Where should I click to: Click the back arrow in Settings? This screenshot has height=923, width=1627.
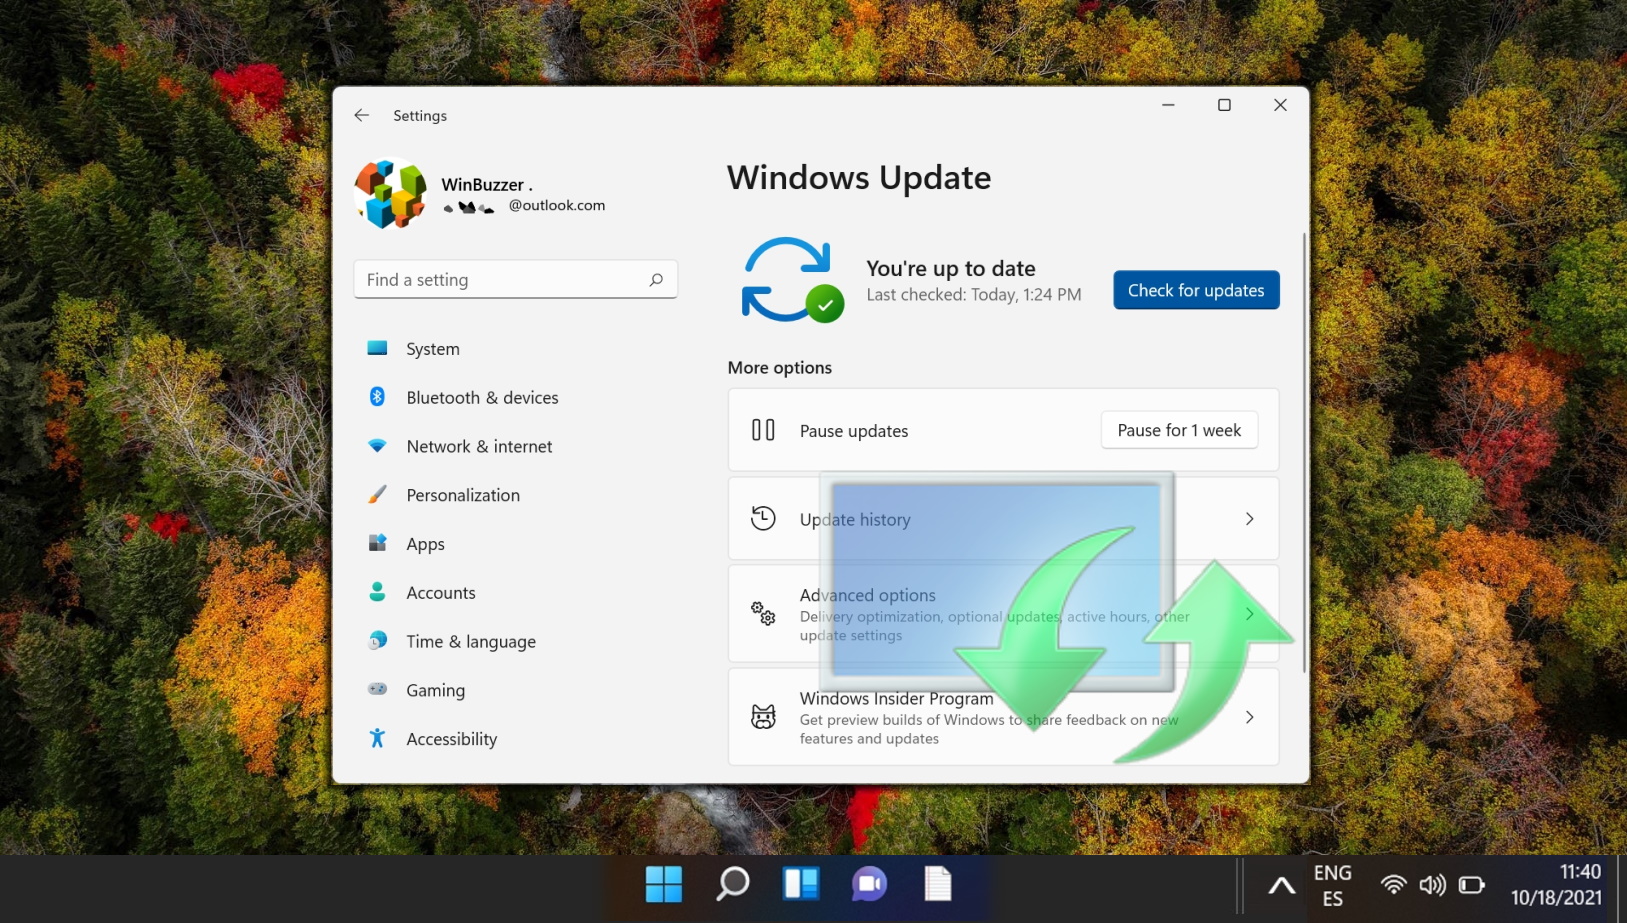pos(361,115)
